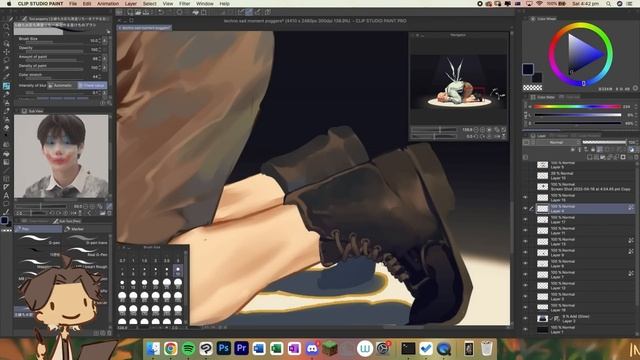Hide Layer 7 using its eye icon
Image resolution: width=640 pixels, height=360 pixels.
[525, 275]
